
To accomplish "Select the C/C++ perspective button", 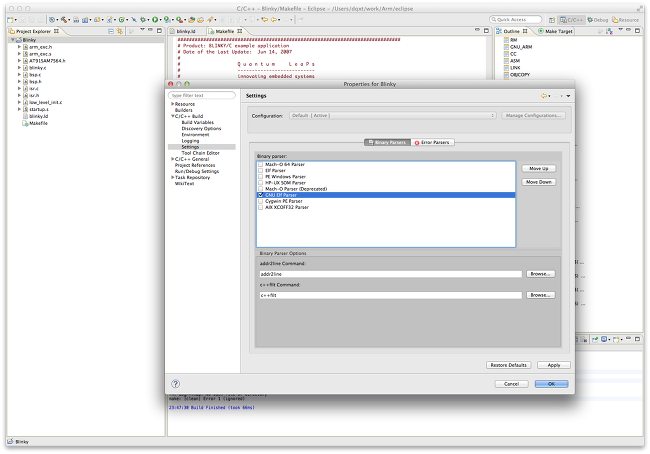I will pos(571,20).
